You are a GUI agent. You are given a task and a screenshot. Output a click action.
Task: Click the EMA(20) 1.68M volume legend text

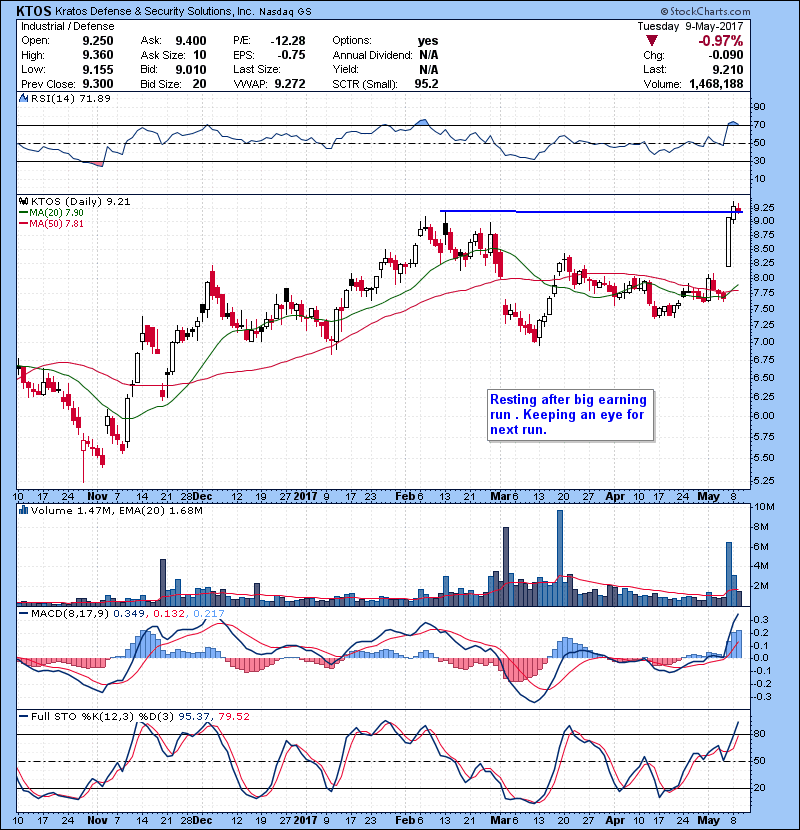(x=161, y=511)
